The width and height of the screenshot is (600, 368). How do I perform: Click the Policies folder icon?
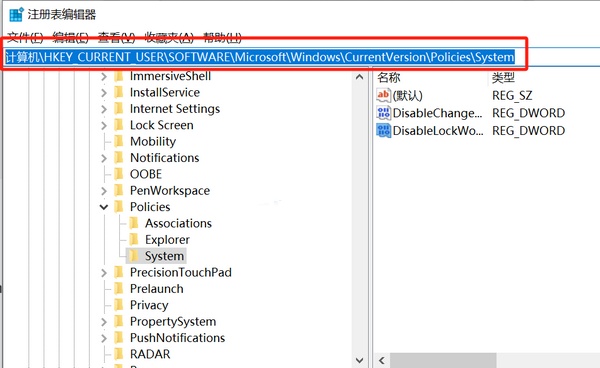119,207
